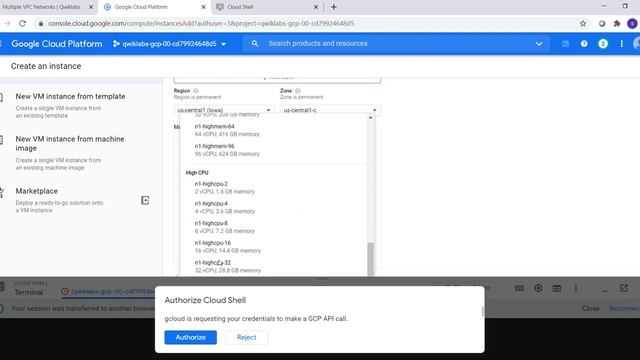Open the Help question mark icon

click(x=584, y=44)
